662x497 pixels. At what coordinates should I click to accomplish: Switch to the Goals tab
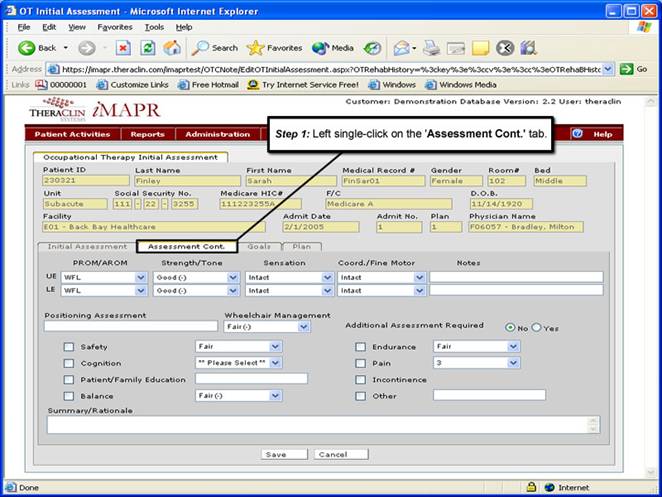(259, 246)
